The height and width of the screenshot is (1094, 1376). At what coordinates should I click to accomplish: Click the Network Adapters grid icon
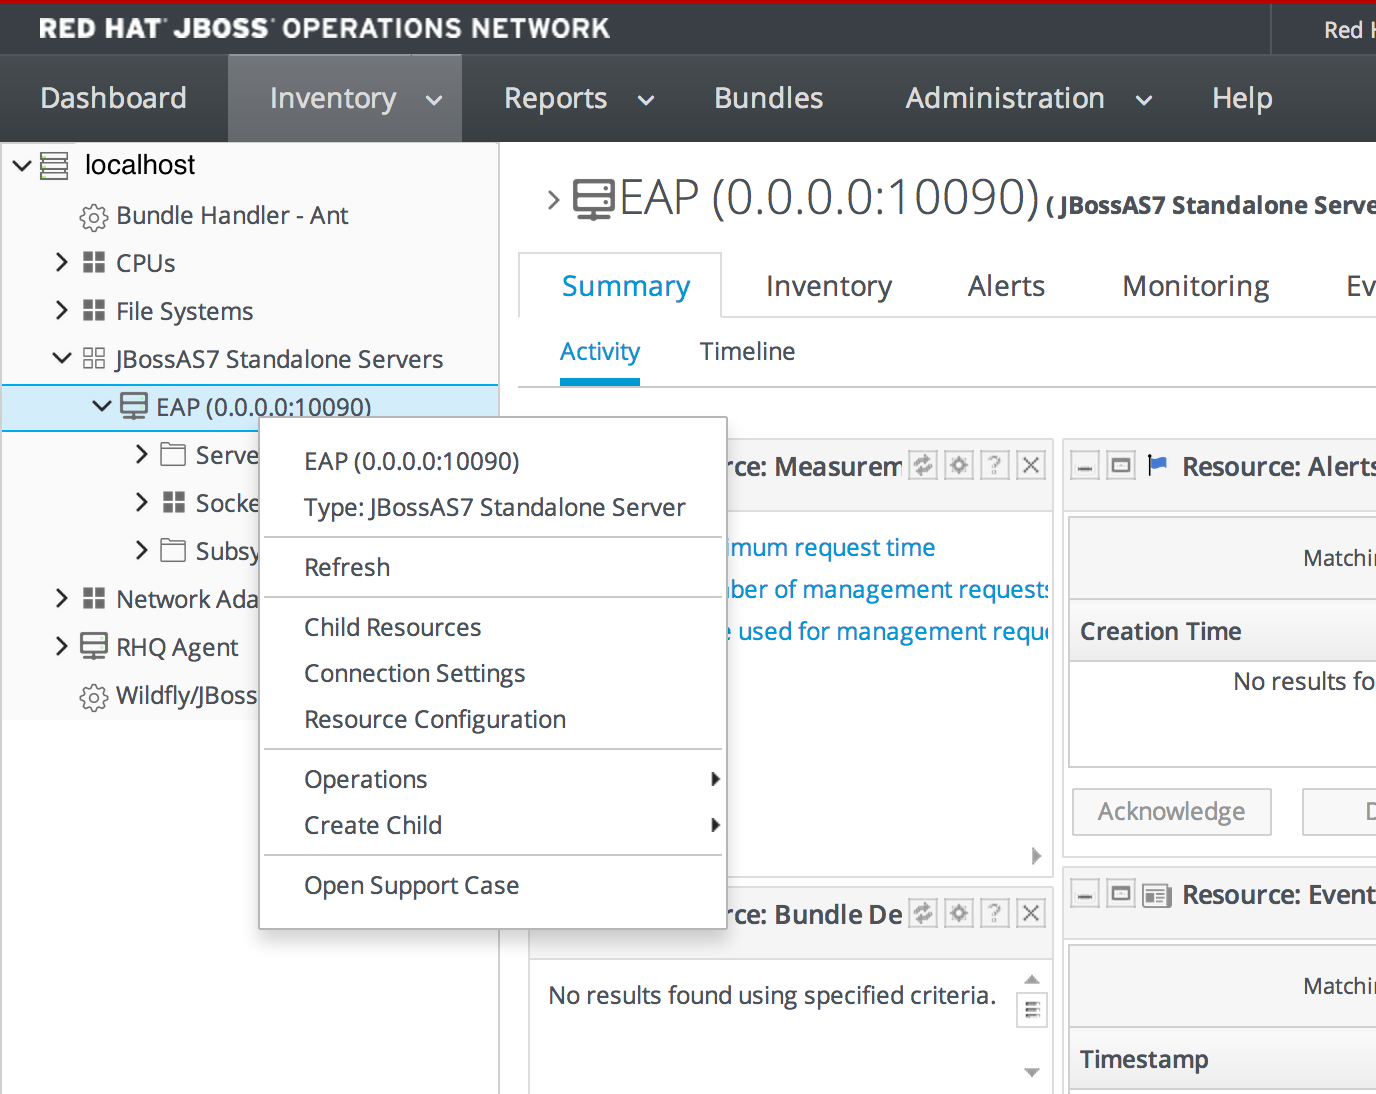94,599
